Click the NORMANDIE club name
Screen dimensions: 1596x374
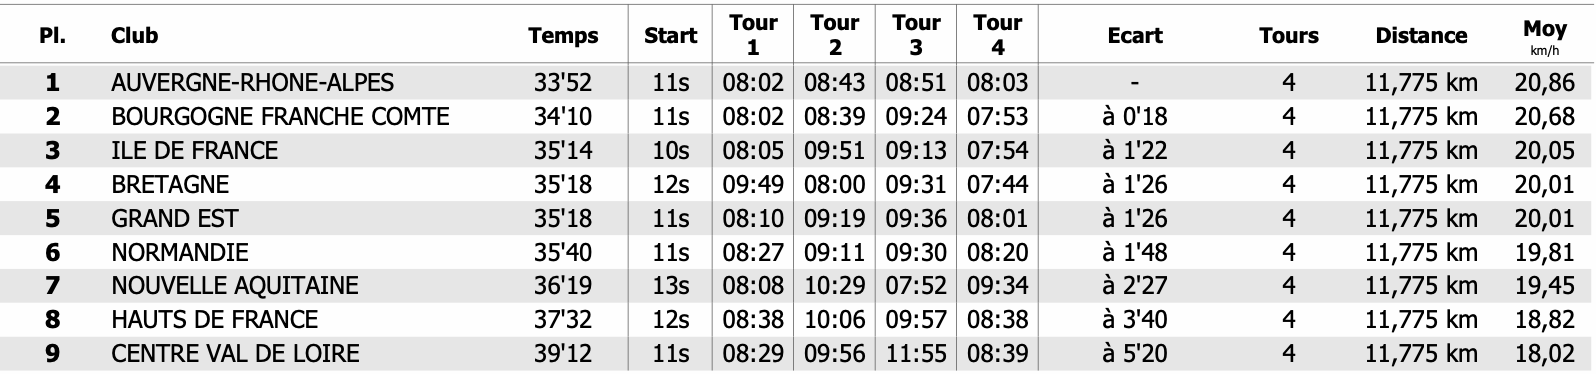click(x=180, y=253)
